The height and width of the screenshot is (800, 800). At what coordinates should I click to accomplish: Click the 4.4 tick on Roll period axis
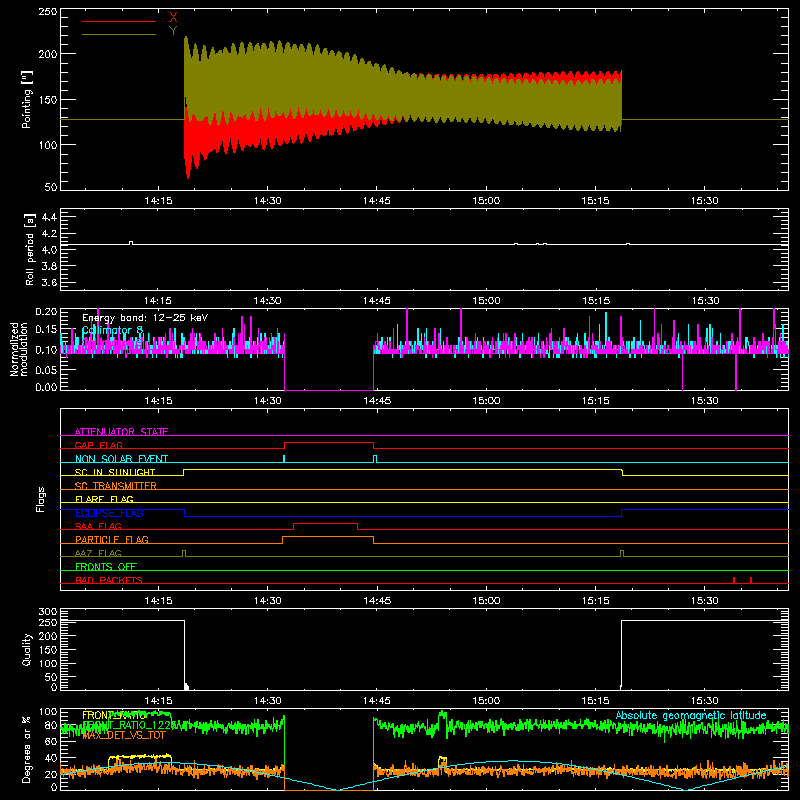[49, 217]
